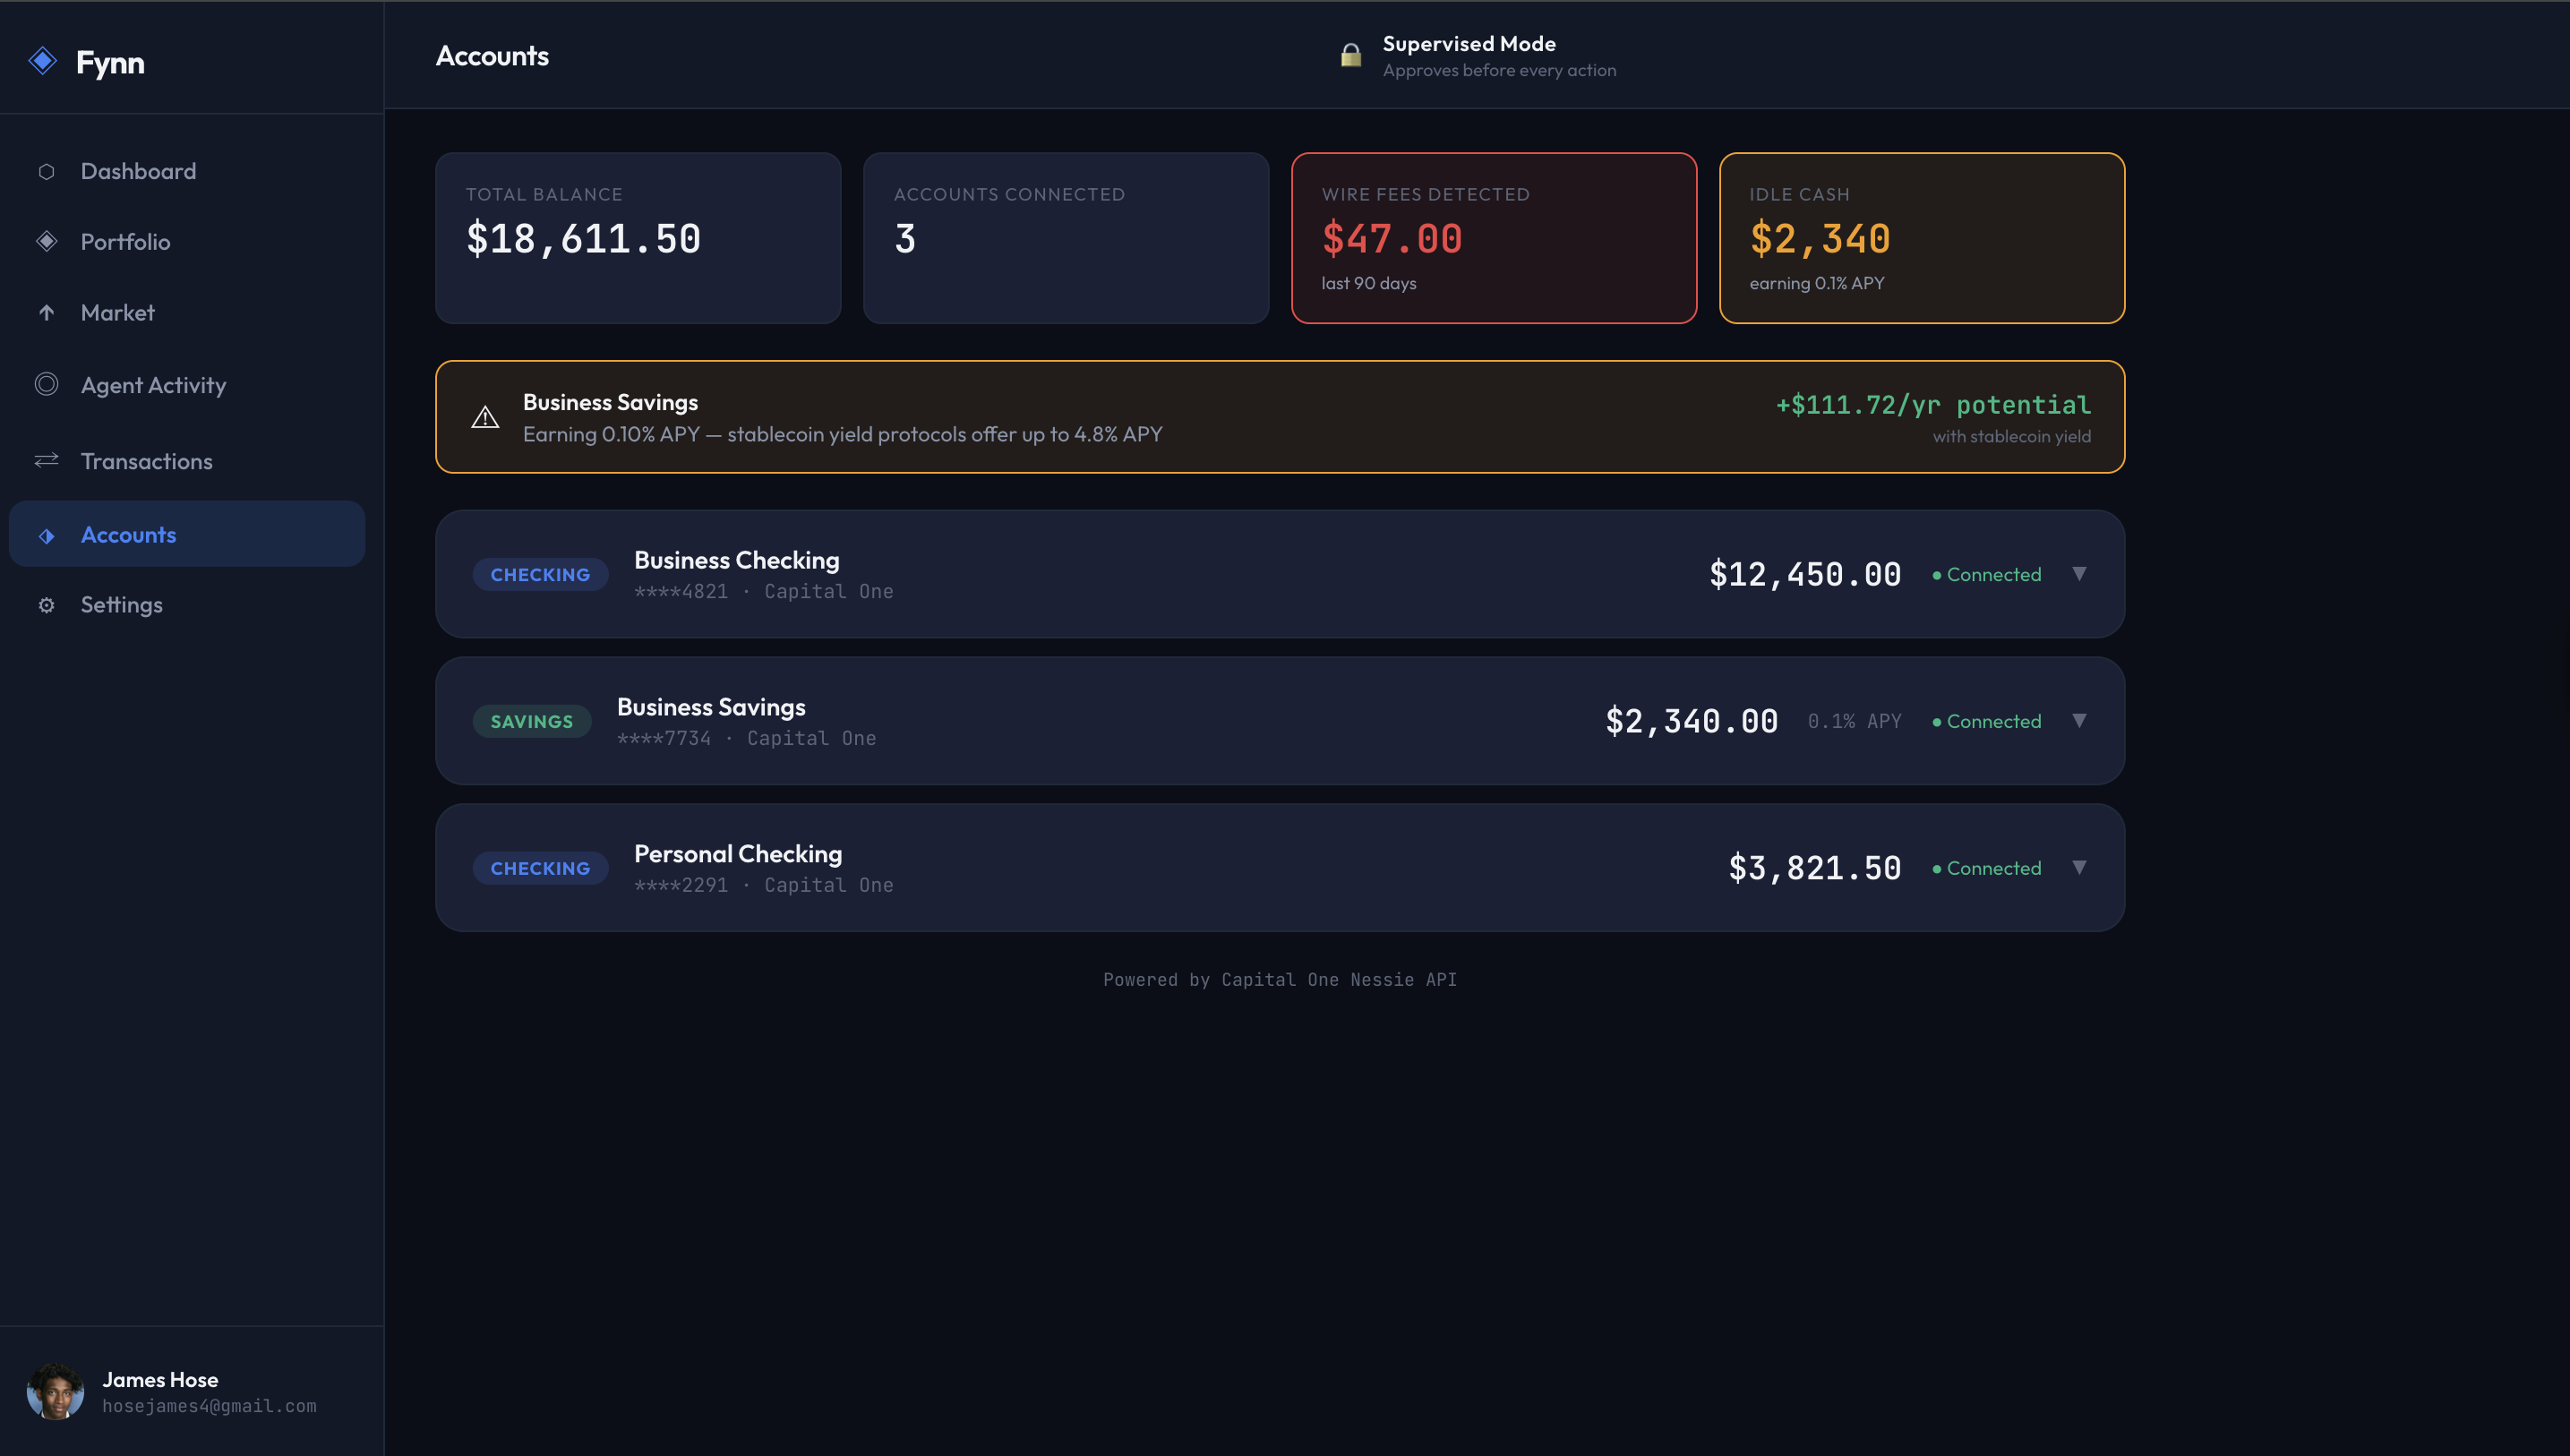The height and width of the screenshot is (1456, 2570).
Task: Select the Idle Cash summary card
Action: point(1921,238)
